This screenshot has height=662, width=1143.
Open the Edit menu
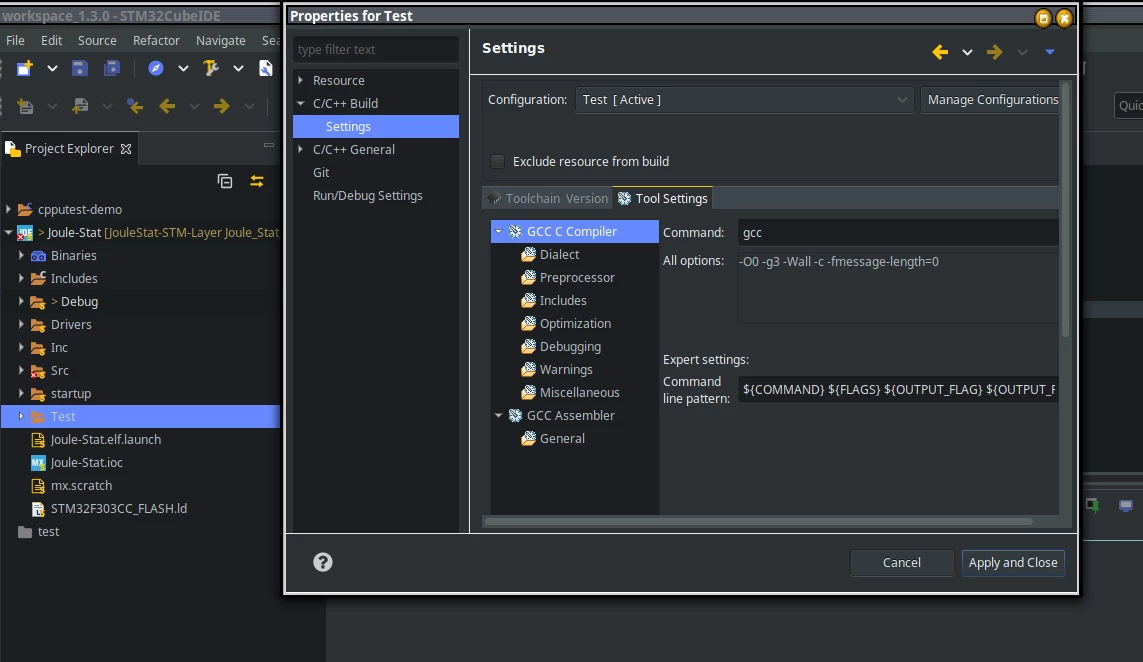(x=51, y=41)
